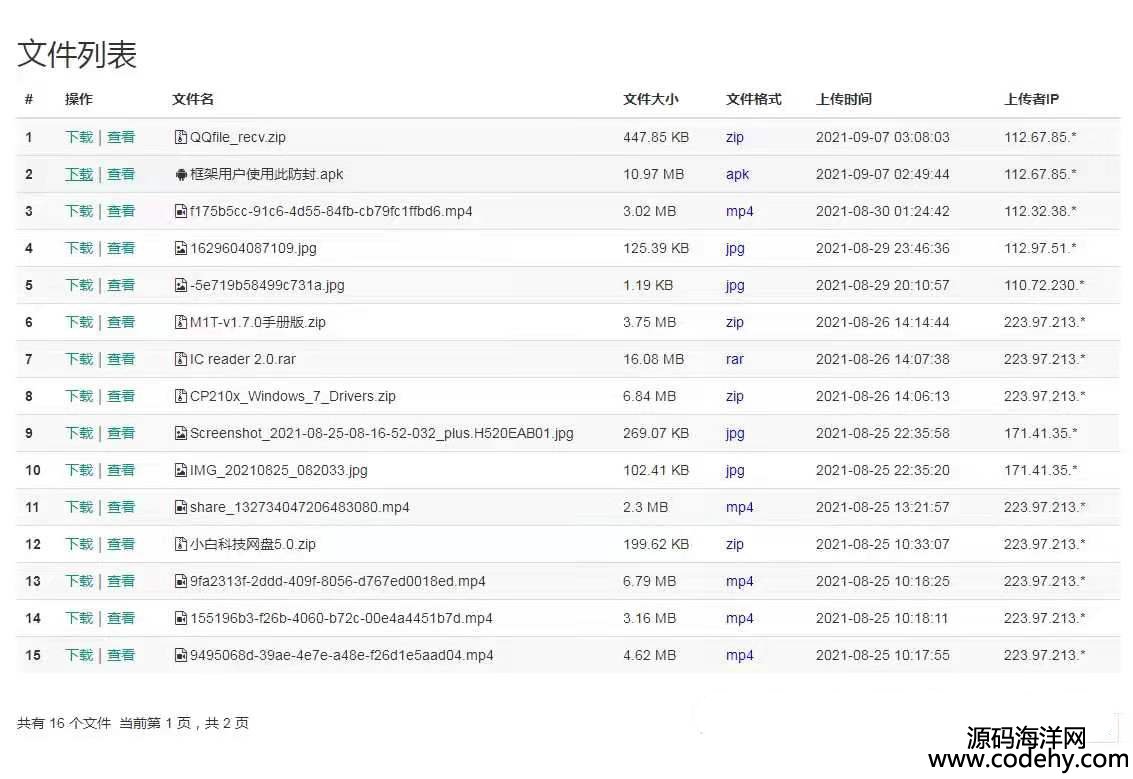Click upload time 2021-08-25 10:17:55

882,655
